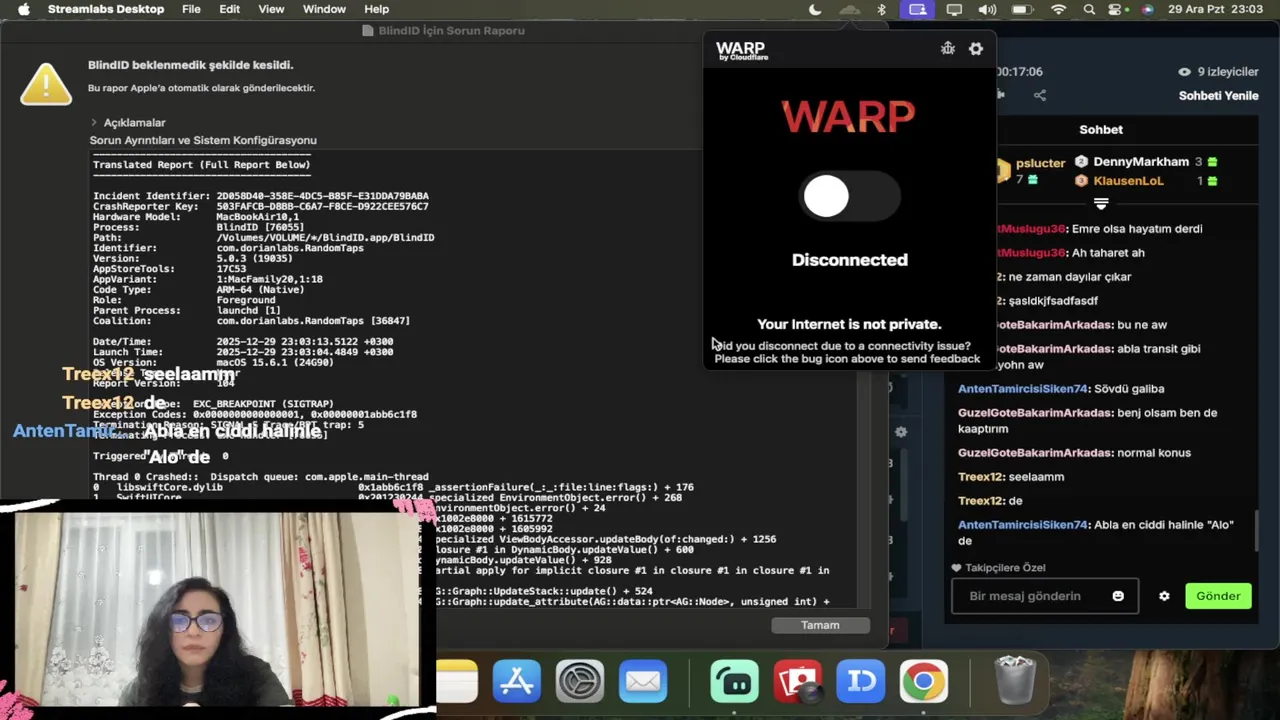1280x720 pixels.
Task: Open Bluetooth menu bar icon
Action: [882, 10]
